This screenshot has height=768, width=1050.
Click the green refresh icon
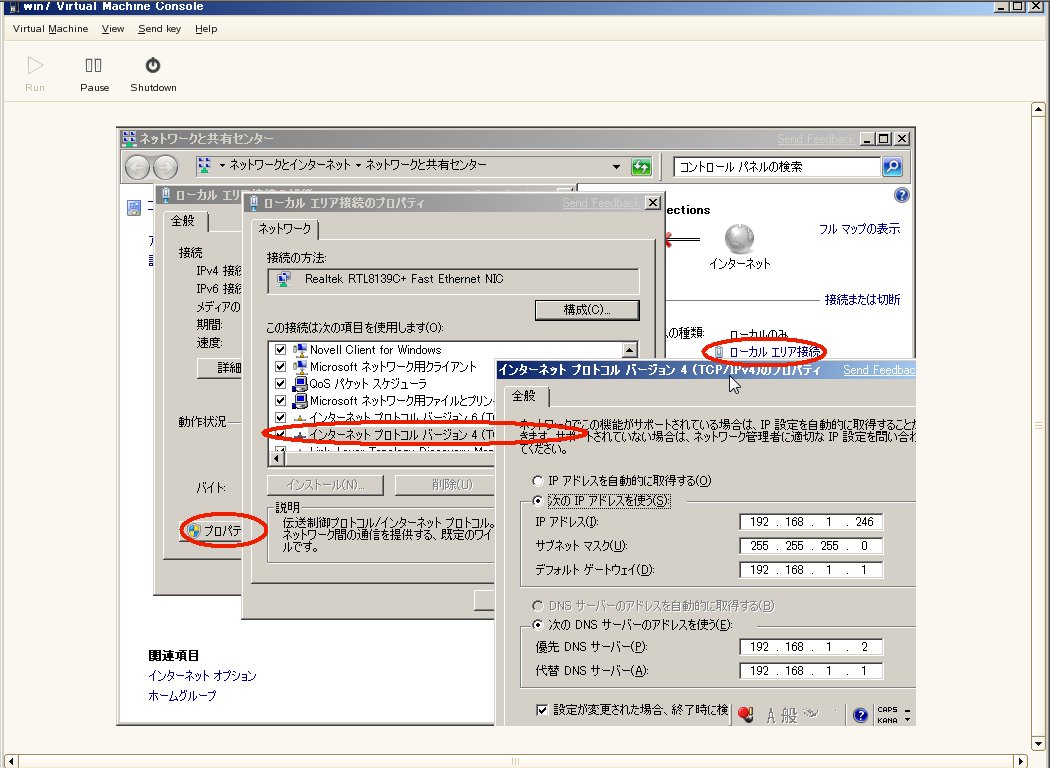pos(642,167)
